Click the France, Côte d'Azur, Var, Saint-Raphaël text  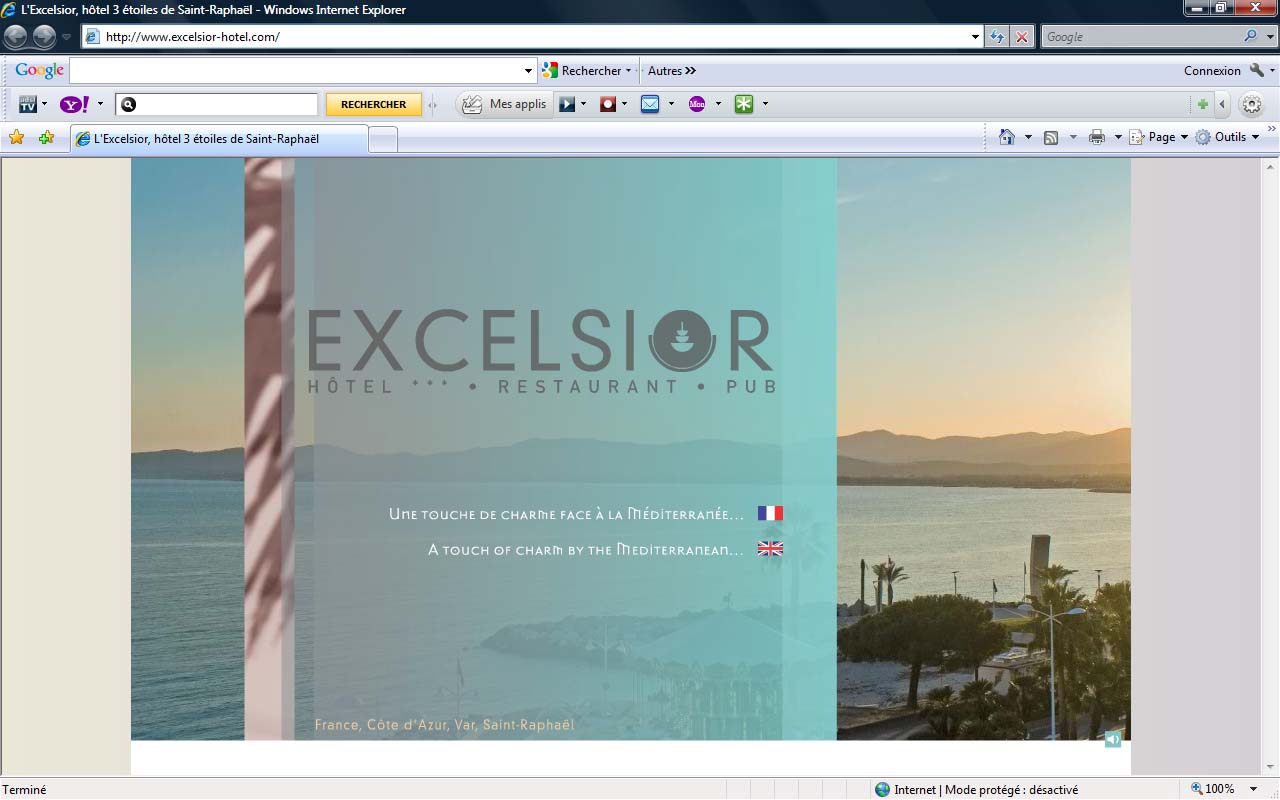coord(444,725)
